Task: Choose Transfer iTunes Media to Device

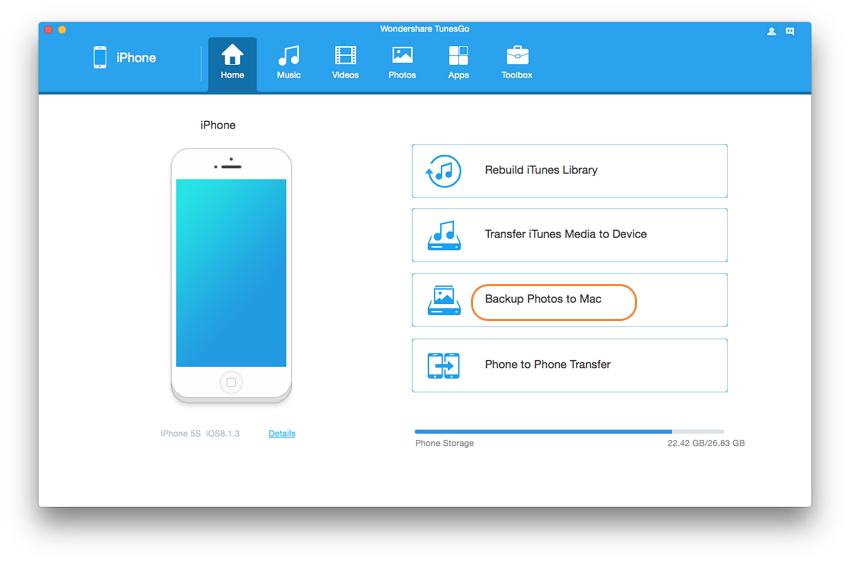Action: click(570, 235)
